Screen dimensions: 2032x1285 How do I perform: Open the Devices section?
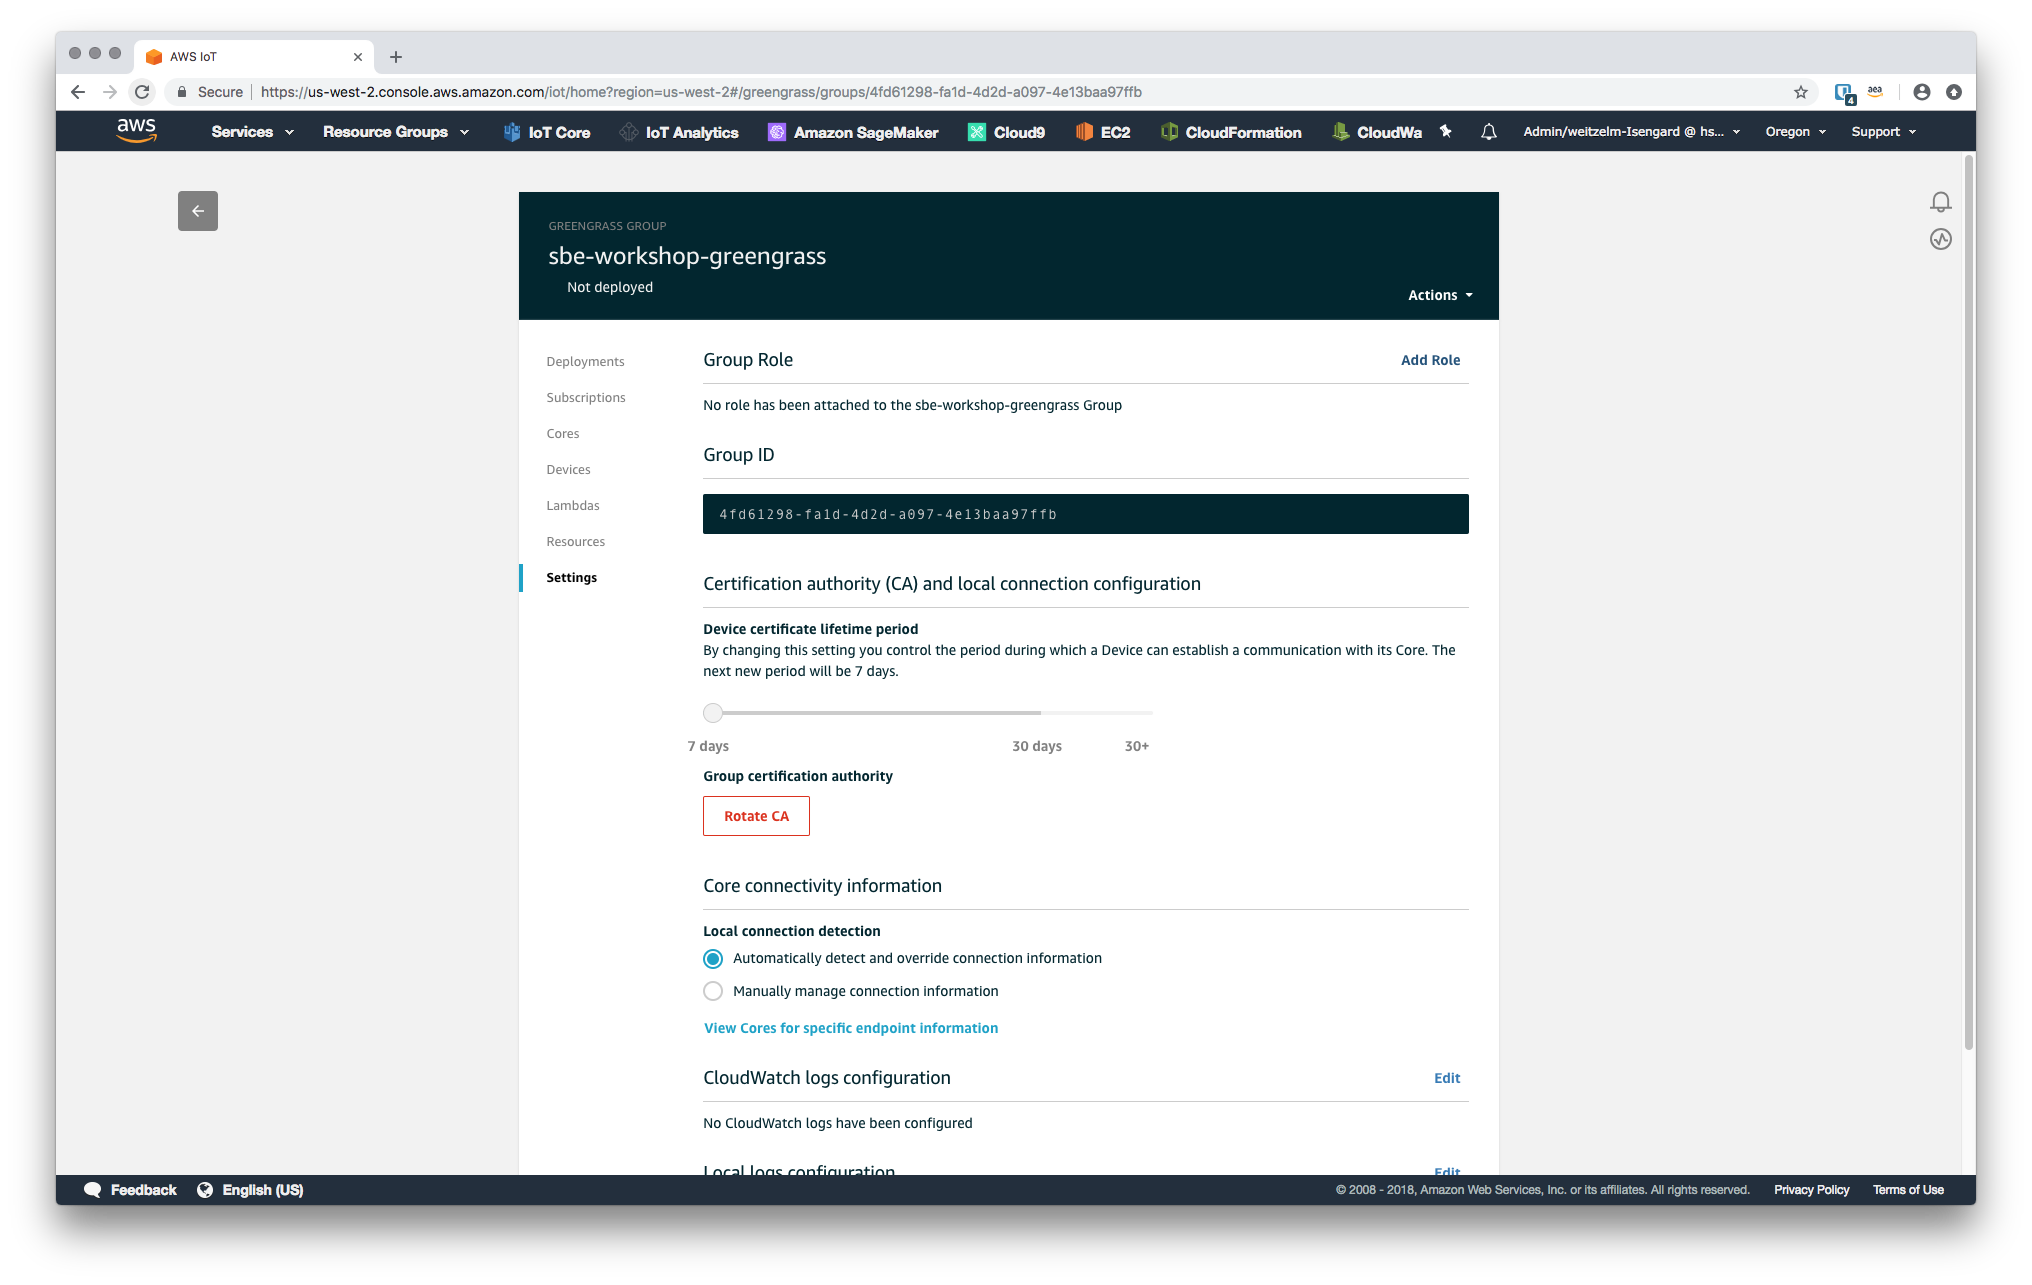[x=568, y=470]
